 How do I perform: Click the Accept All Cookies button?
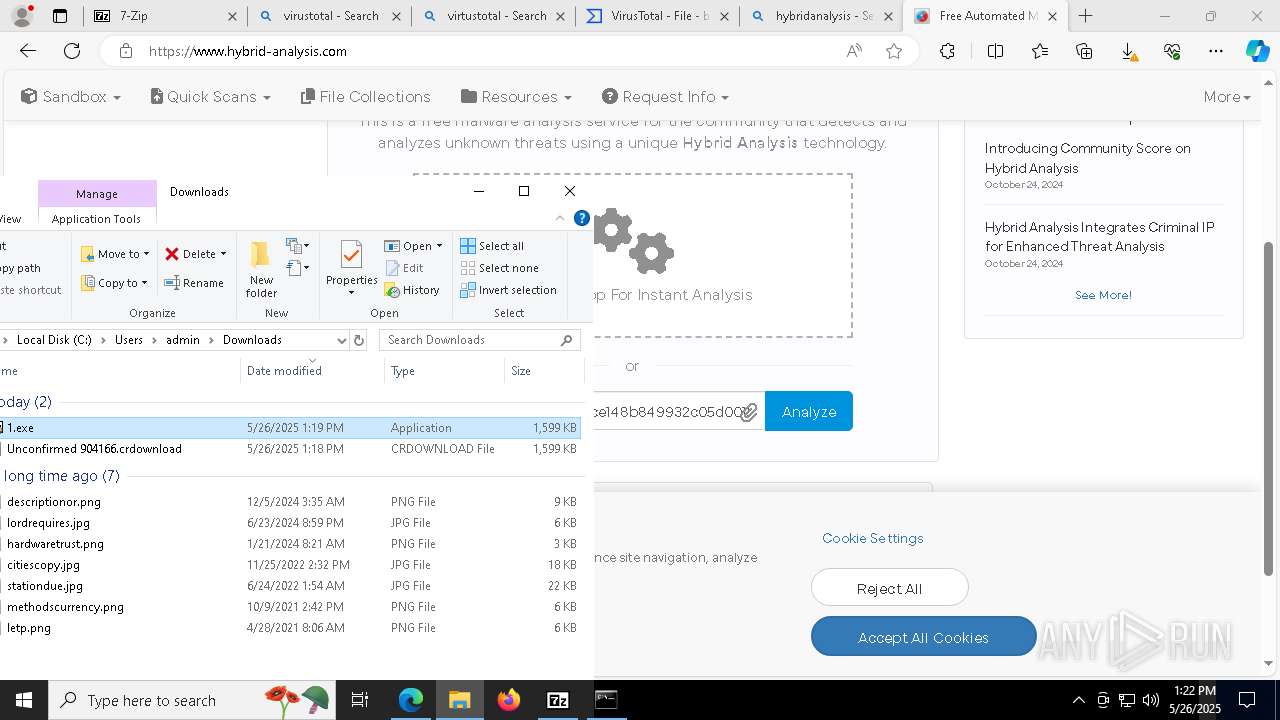pyautogui.click(x=923, y=637)
